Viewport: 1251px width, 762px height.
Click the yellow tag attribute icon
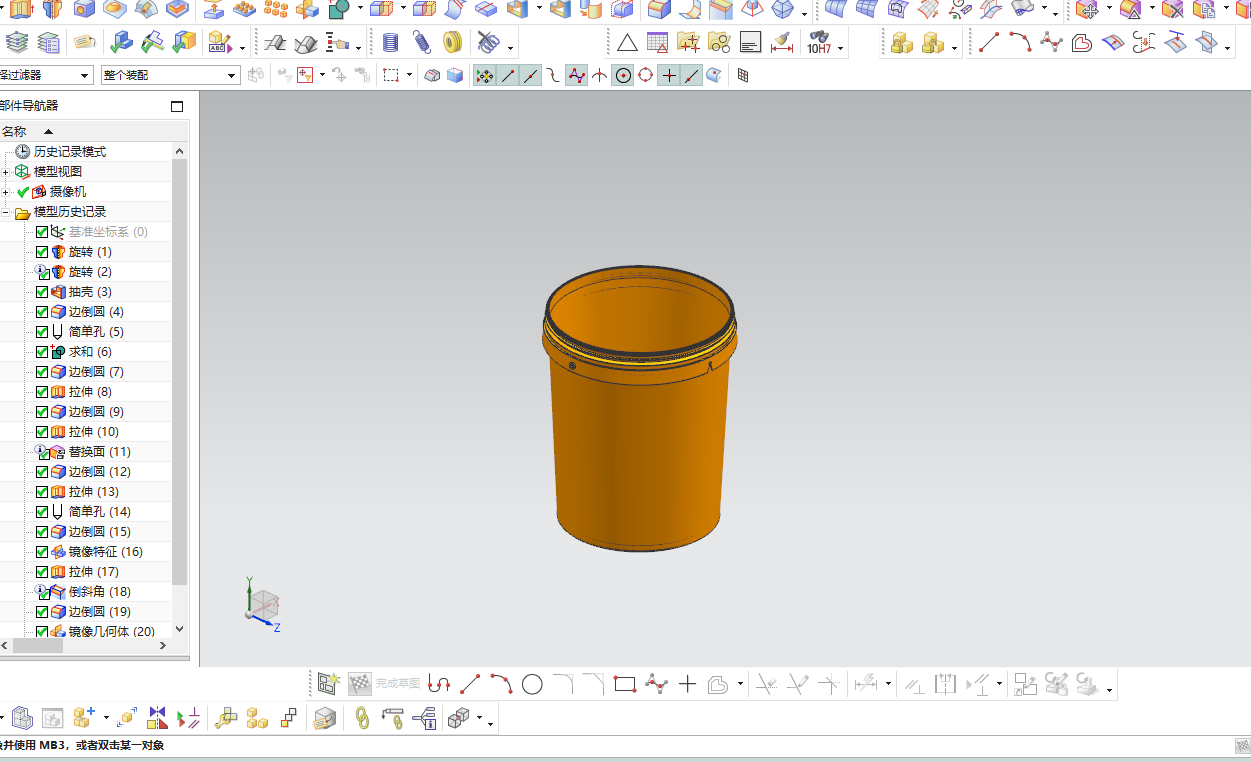pos(85,43)
